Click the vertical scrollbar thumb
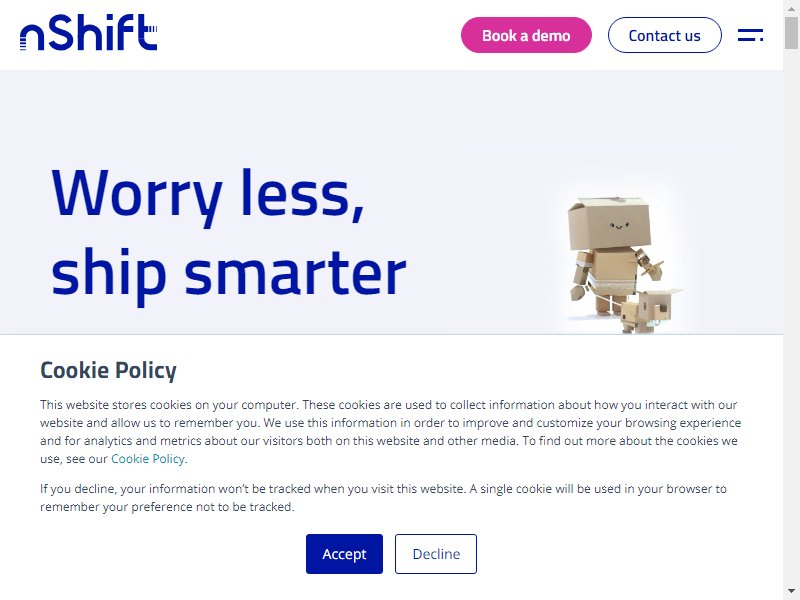The image size is (800, 600). pyautogui.click(x=791, y=33)
